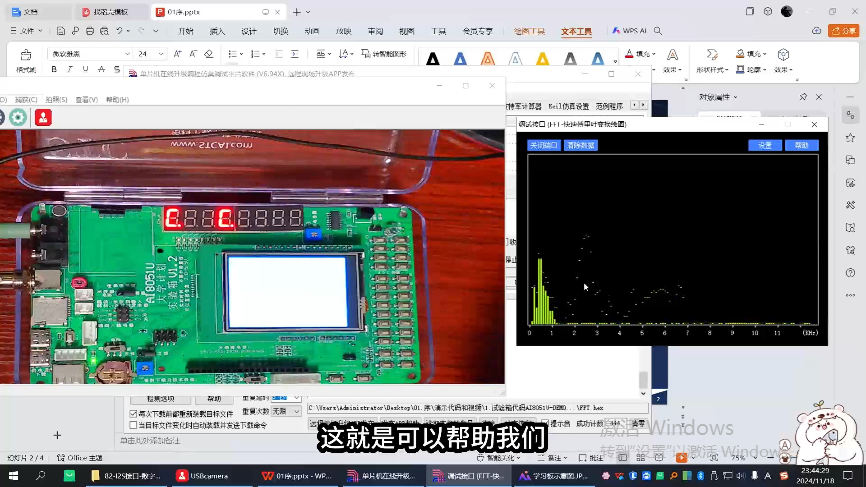Expand the bullet list dropdown arrow
The width and height of the screenshot is (866, 487).
click(241, 54)
